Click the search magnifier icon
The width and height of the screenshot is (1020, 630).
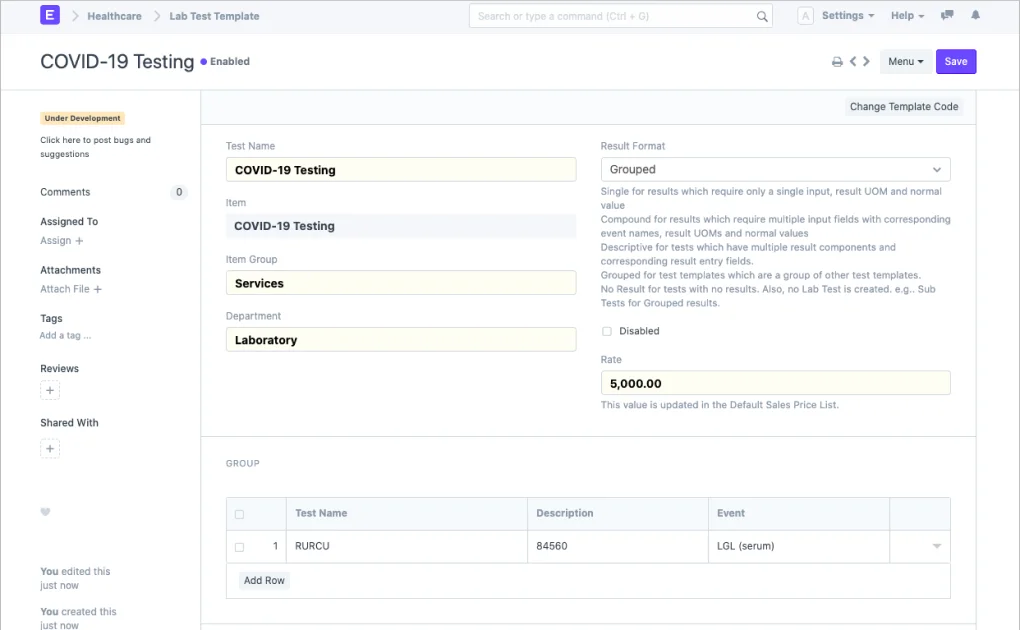[762, 16]
